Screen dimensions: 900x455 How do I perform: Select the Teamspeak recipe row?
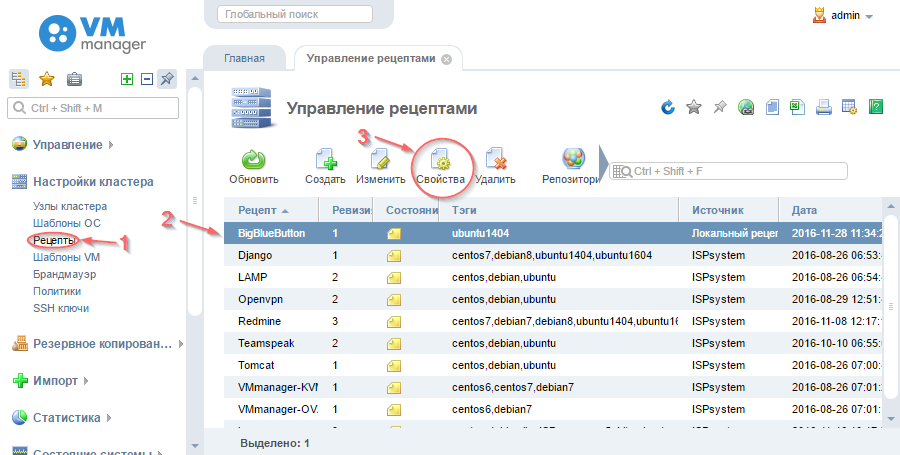[553, 343]
